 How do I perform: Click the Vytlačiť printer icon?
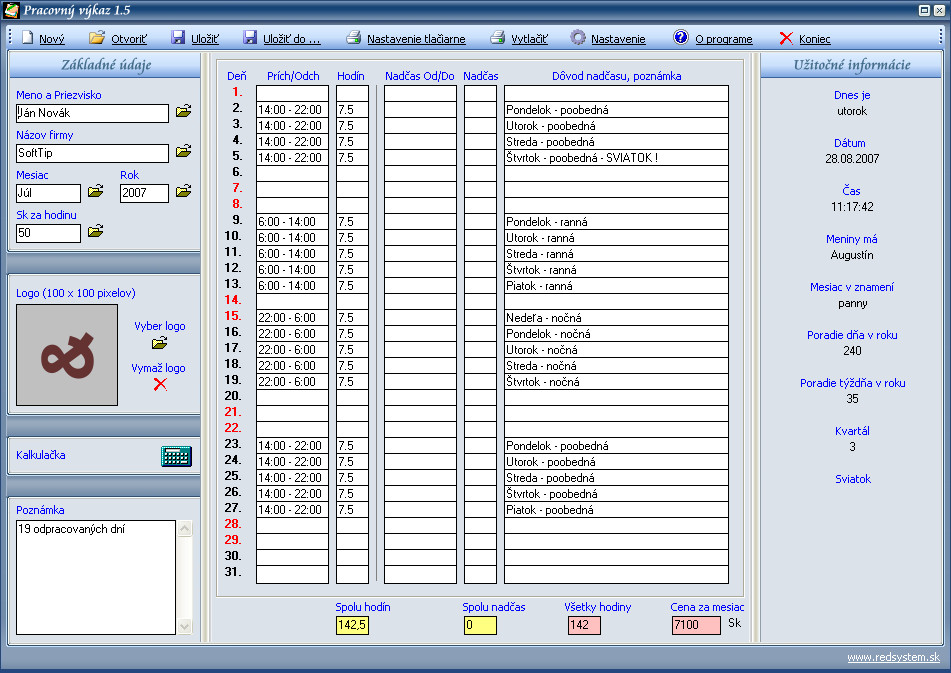click(497, 38)
